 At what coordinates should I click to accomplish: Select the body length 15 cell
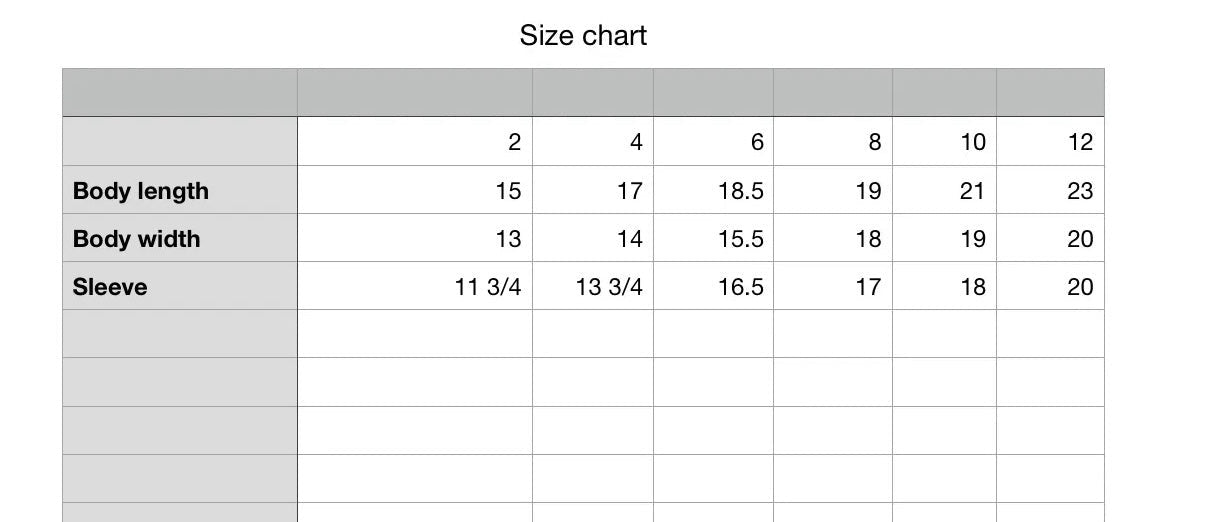click(415, 190)
